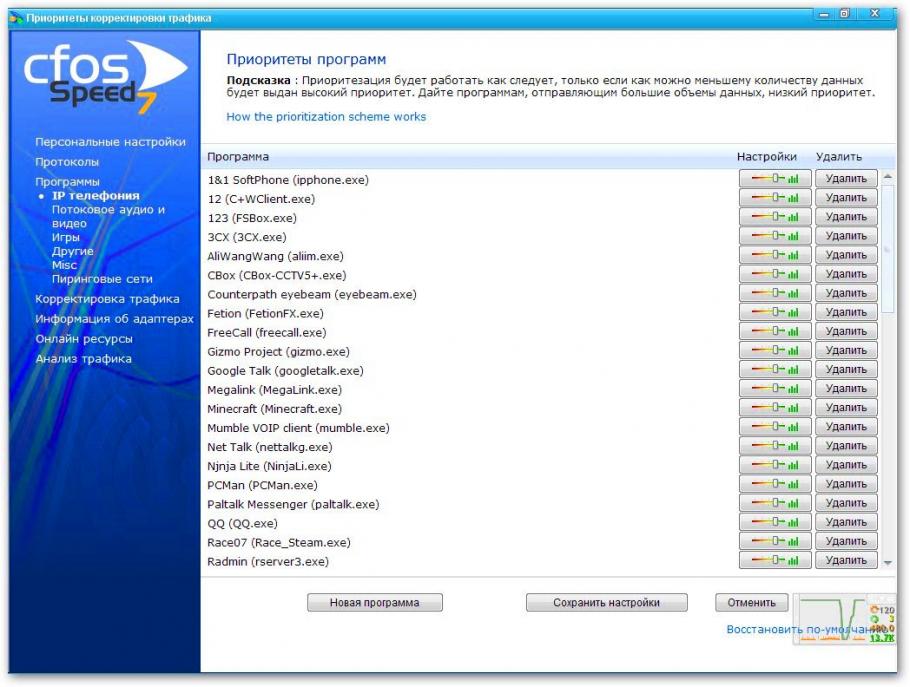This screenshot has width=910, height=687.
Task: Open priority settings for 12 (C+WClient.exe)
Action: (775, 198)
